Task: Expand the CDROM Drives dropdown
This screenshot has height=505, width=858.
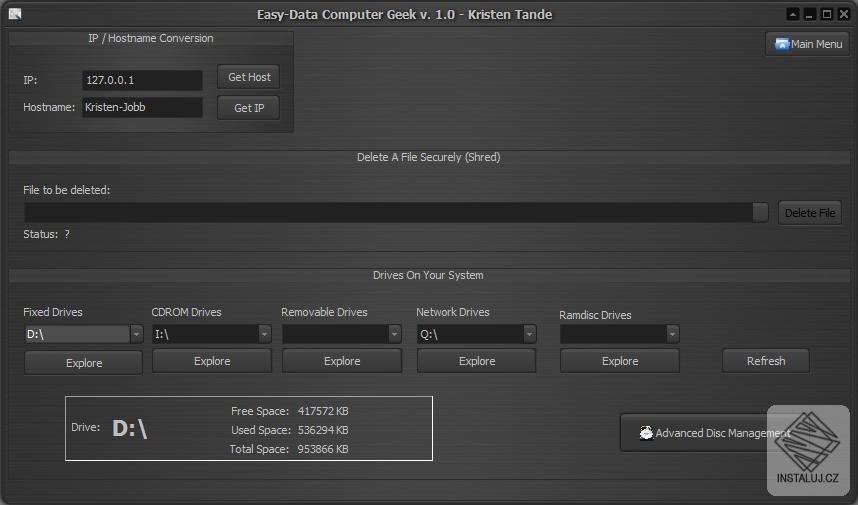Action: [264, 334]
